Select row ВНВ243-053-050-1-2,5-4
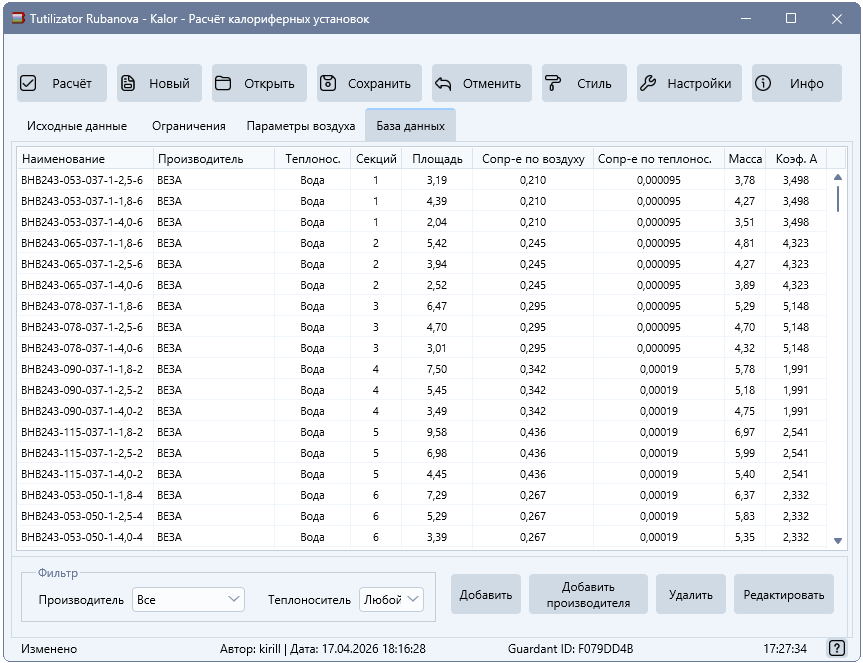The height and width of the screenshot is (663, 863). (x=422, y=516)
